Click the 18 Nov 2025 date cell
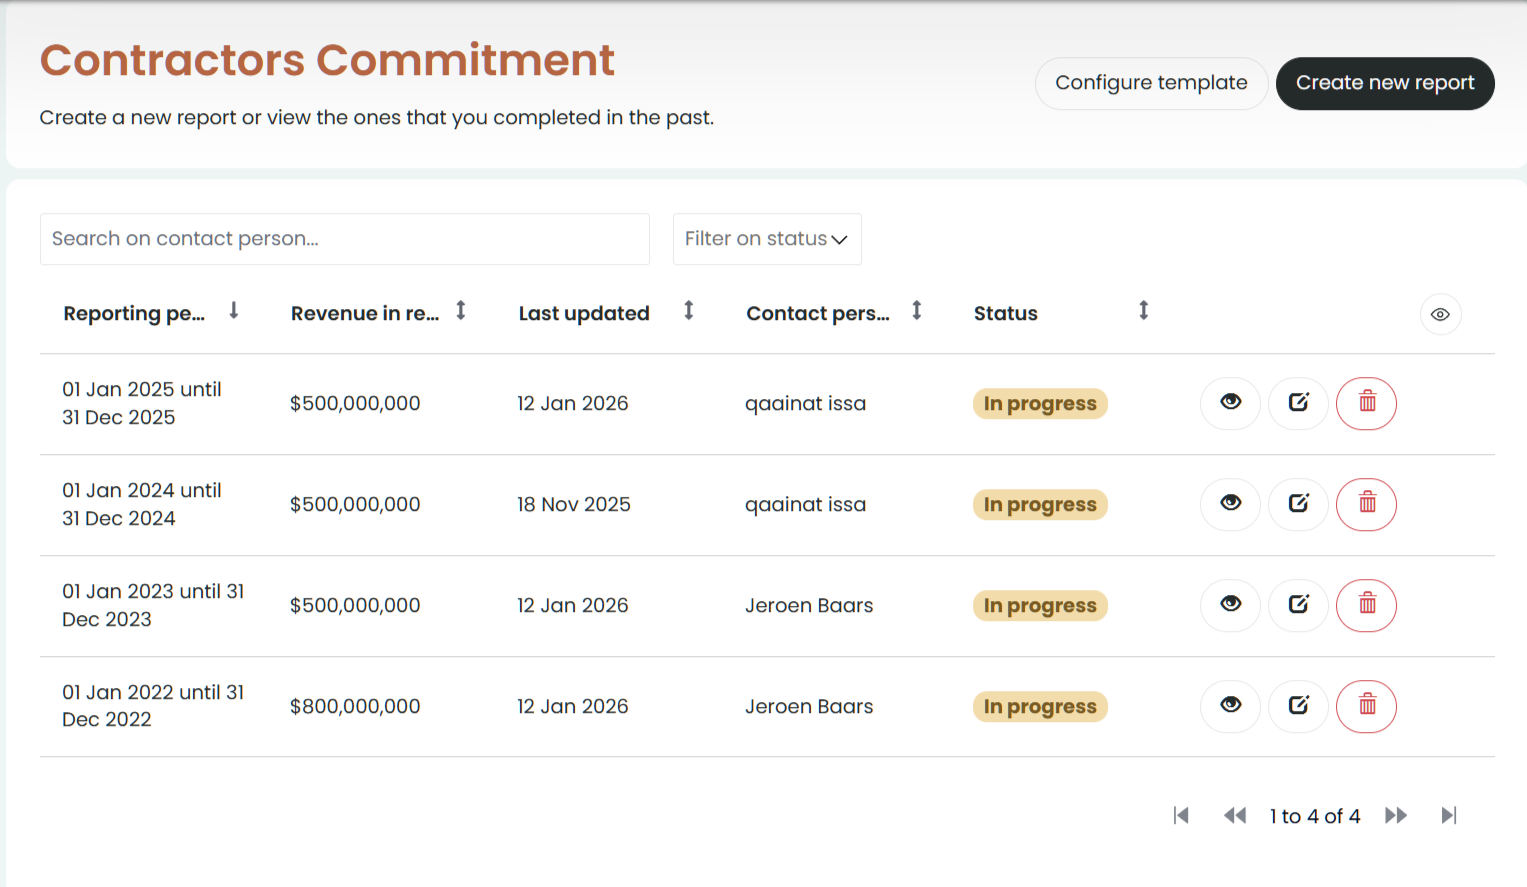Viewport: 1527px width, 887px height. 574,505
